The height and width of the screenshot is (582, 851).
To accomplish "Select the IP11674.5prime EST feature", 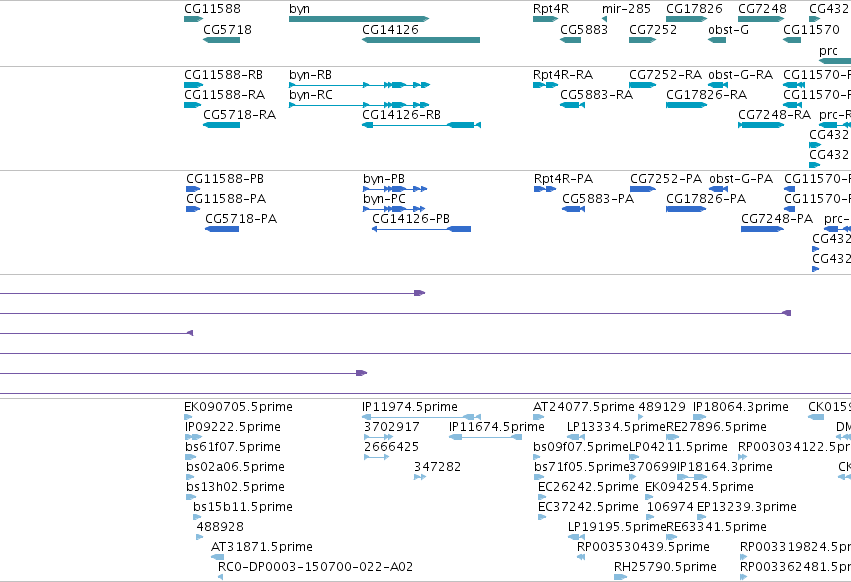I will click(x=485, y=437).
